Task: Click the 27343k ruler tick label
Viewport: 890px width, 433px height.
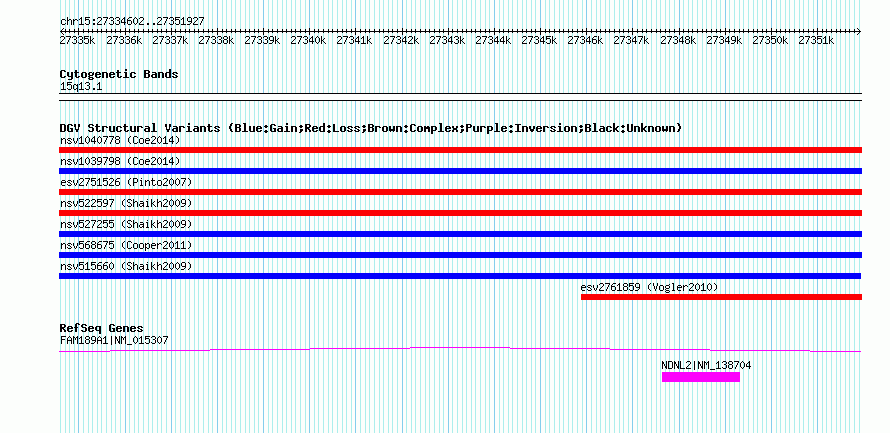Action: point(447,40)
